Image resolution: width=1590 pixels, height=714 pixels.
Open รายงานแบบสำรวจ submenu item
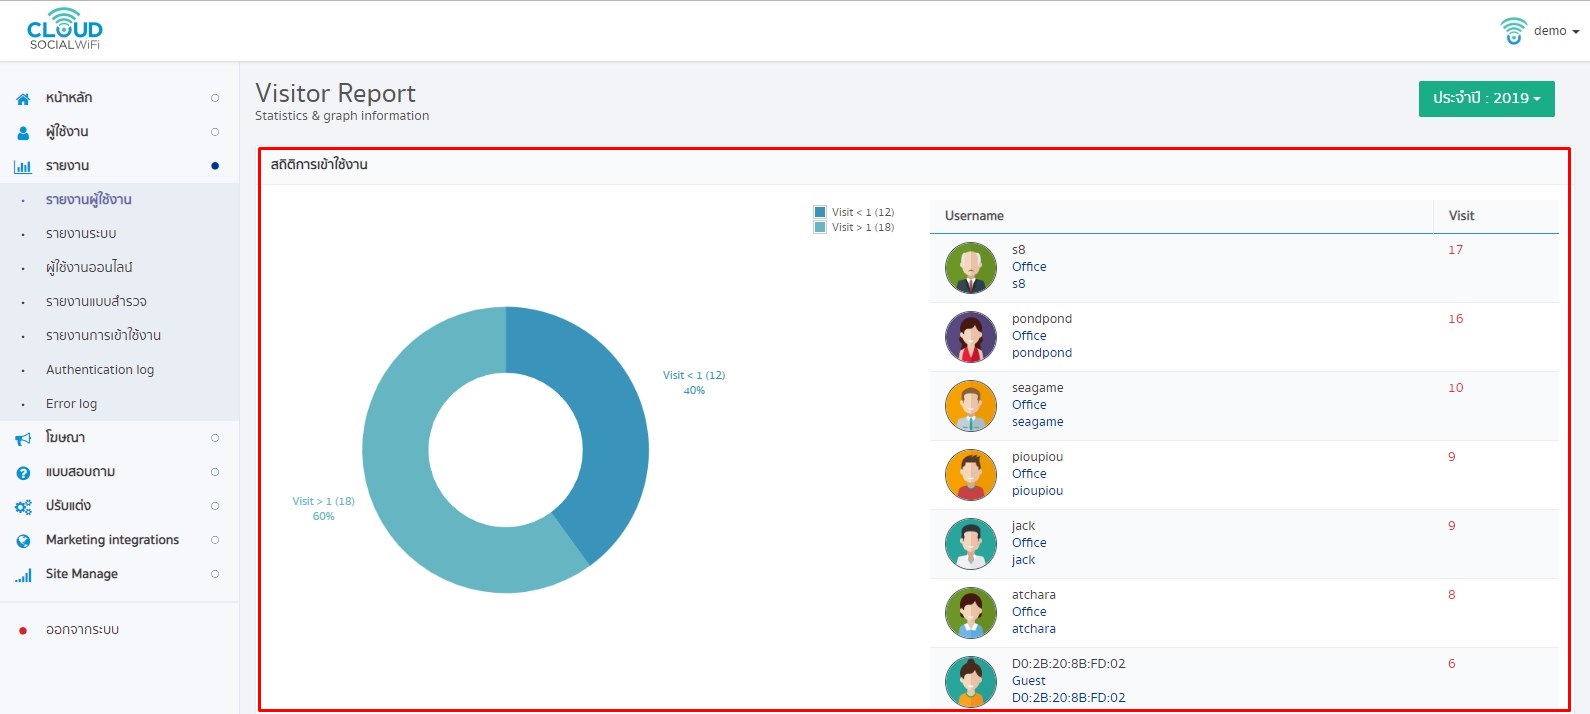click(x=96, y=302)
